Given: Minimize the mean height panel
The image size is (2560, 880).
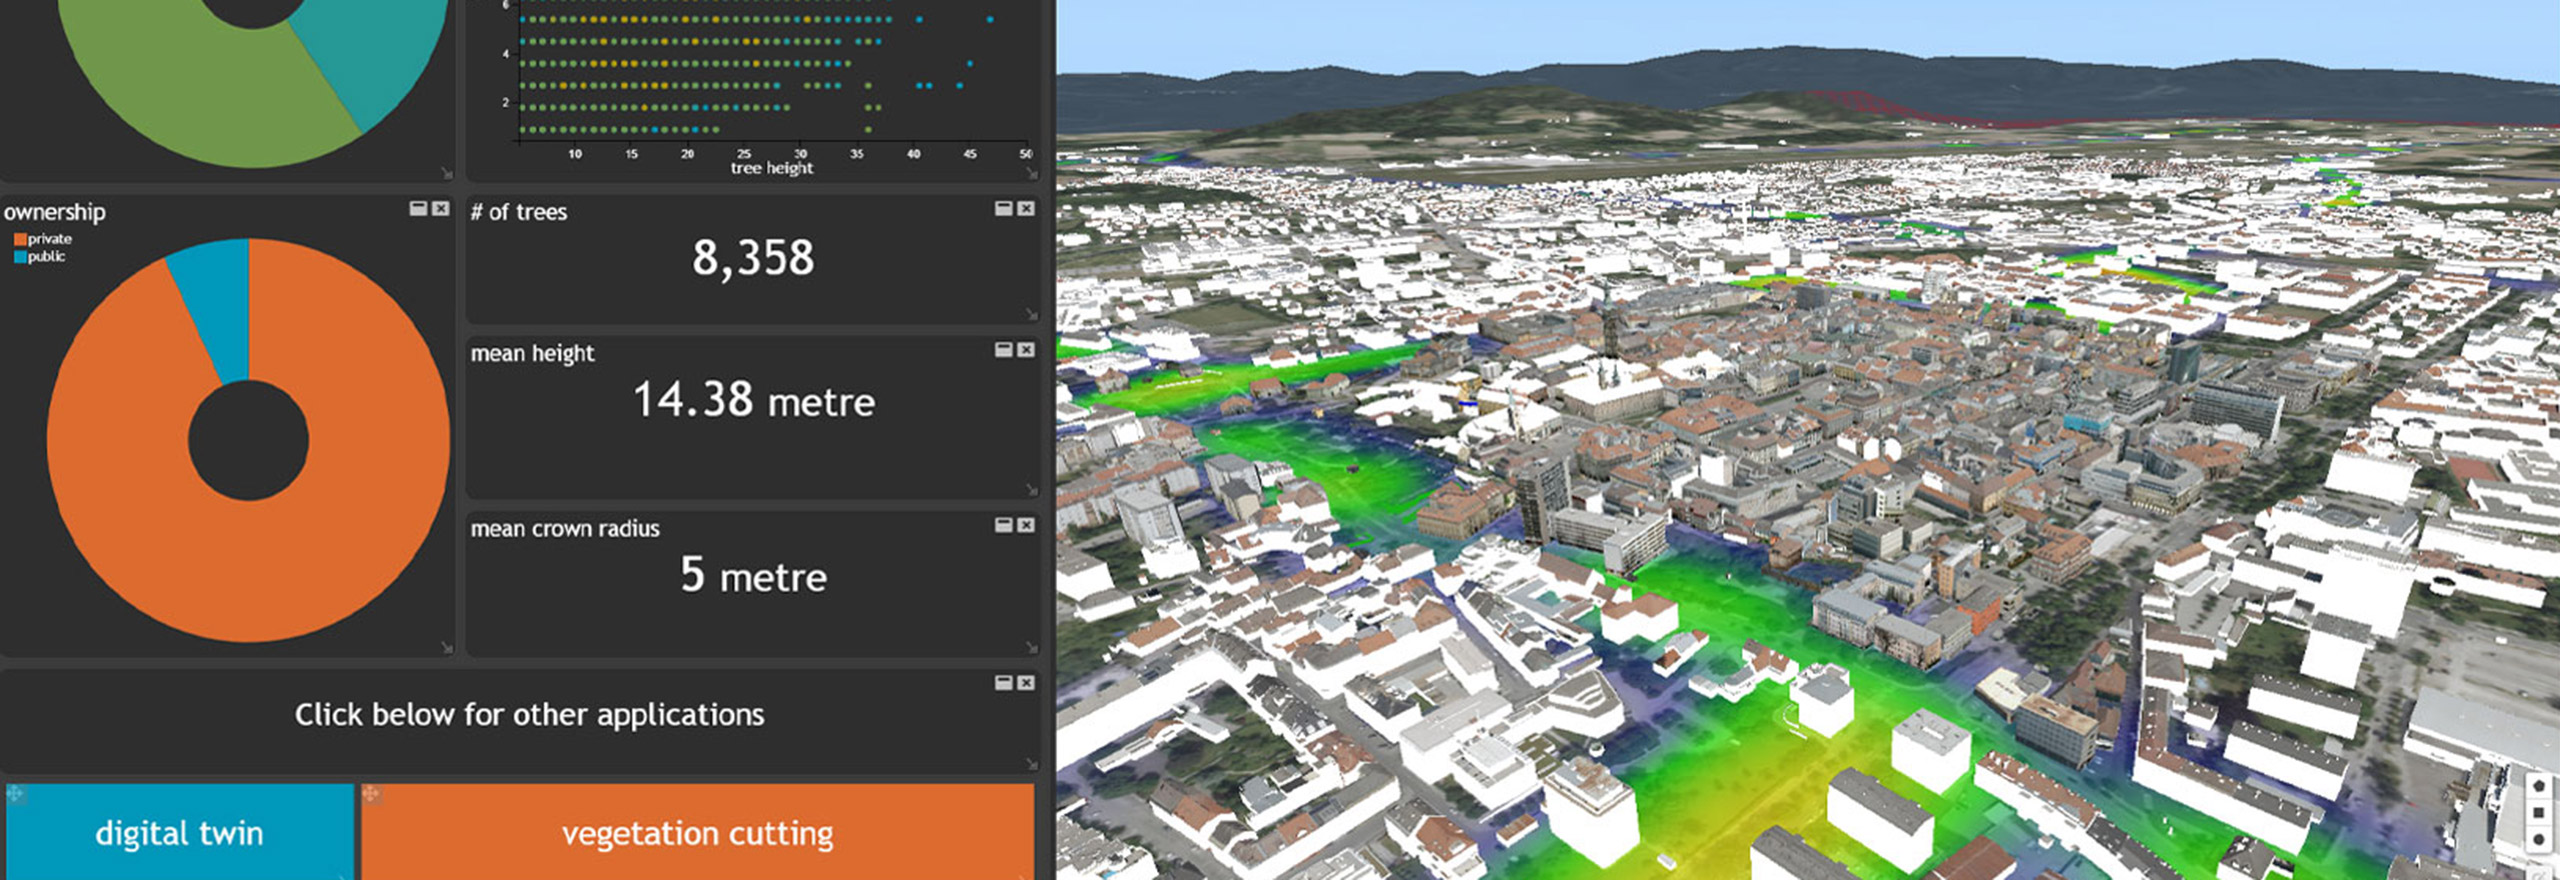Looking at the screenshot, I should point(1003,349).
